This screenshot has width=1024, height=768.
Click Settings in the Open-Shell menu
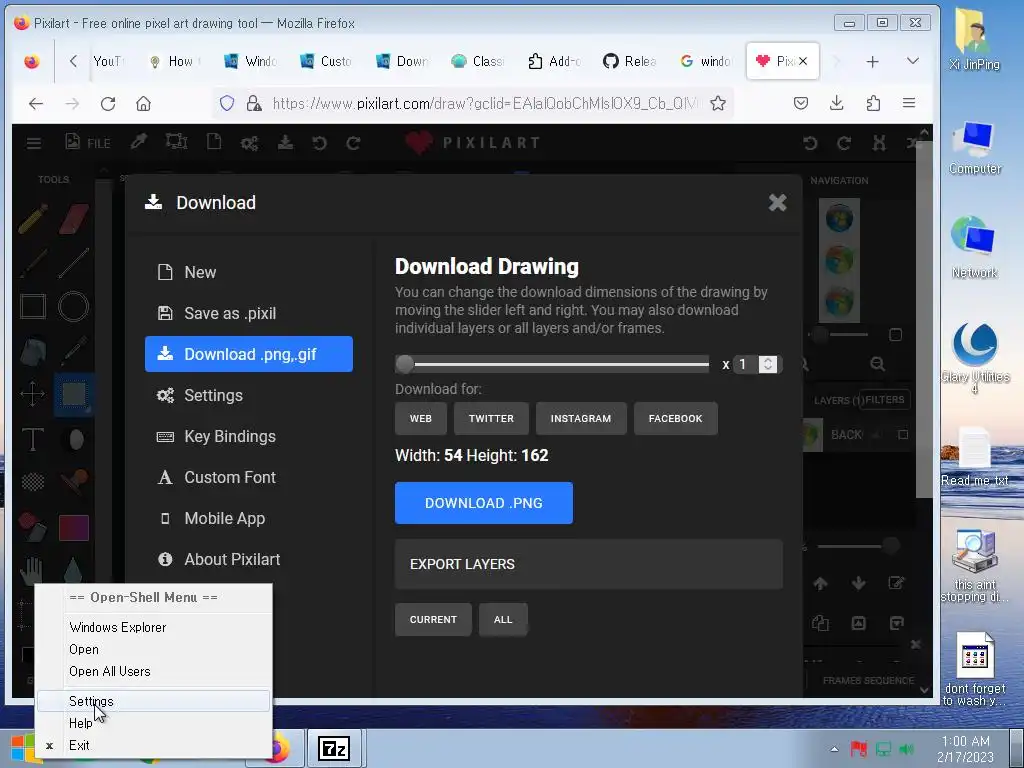(x=153, y=701)
